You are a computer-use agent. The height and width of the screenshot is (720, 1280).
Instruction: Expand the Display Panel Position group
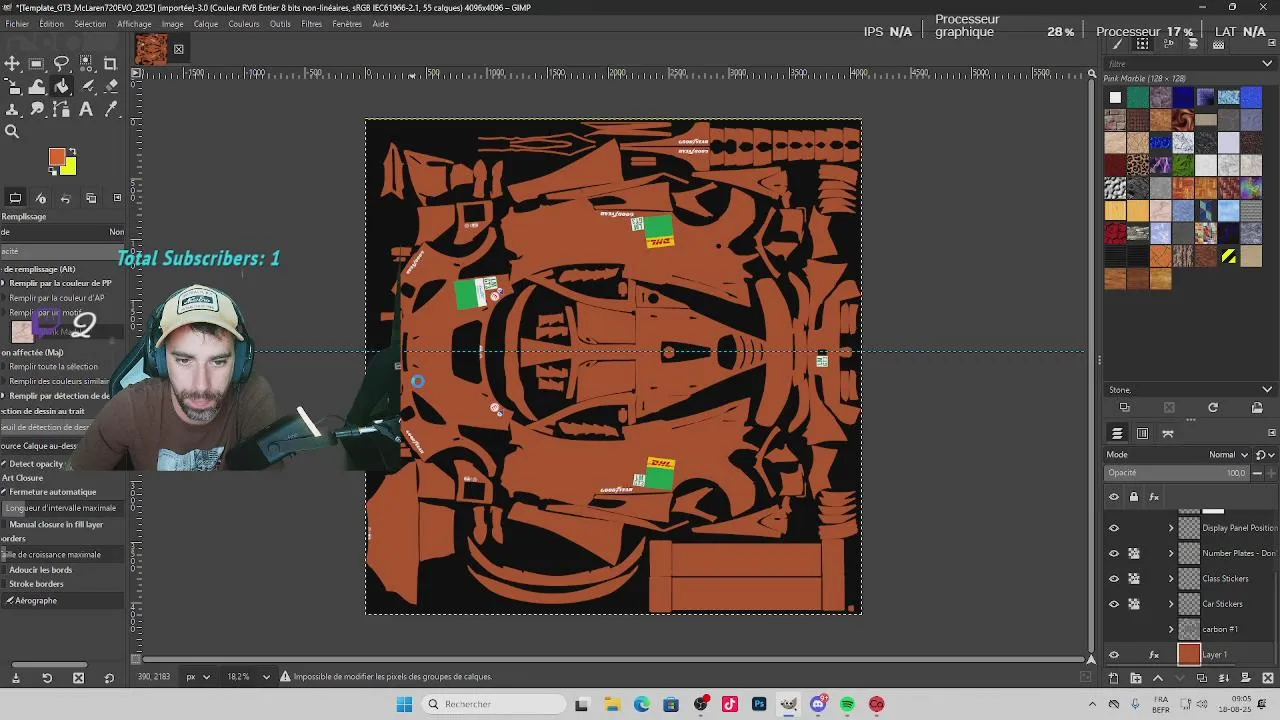[x=1171, y=528]
